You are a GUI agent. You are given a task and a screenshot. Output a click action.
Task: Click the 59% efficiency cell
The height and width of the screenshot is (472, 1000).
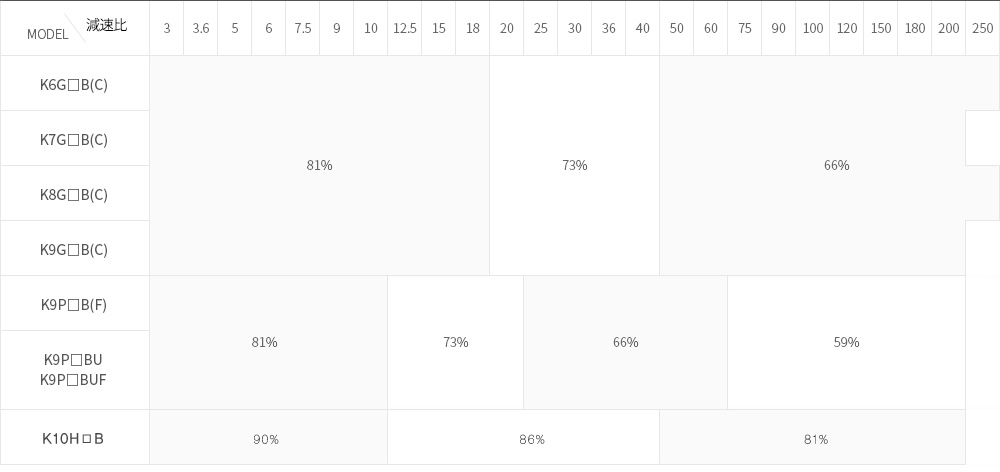point(846,343)
